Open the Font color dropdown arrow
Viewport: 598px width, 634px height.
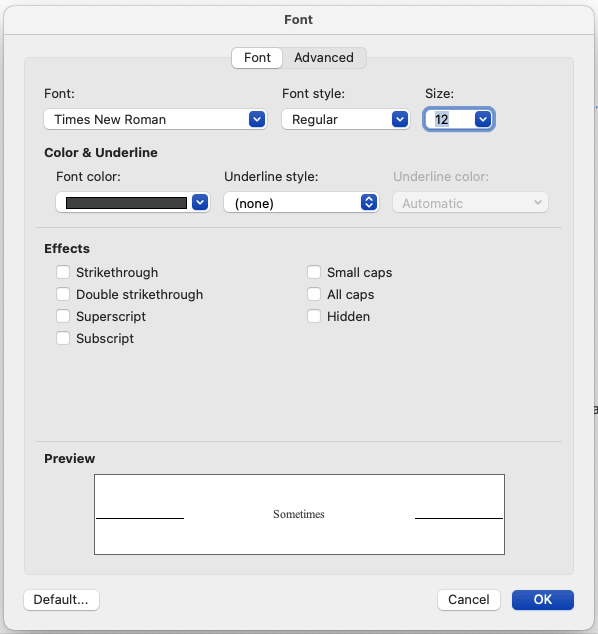(x=200, y=202)
